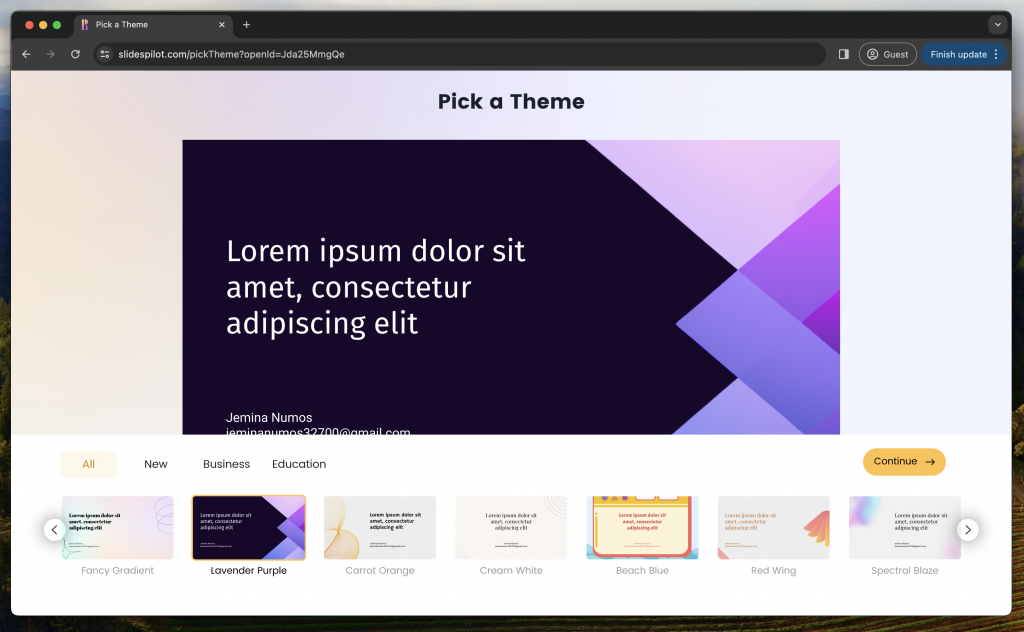Open the three-dot menu in Finish update

tap(996, 54)
